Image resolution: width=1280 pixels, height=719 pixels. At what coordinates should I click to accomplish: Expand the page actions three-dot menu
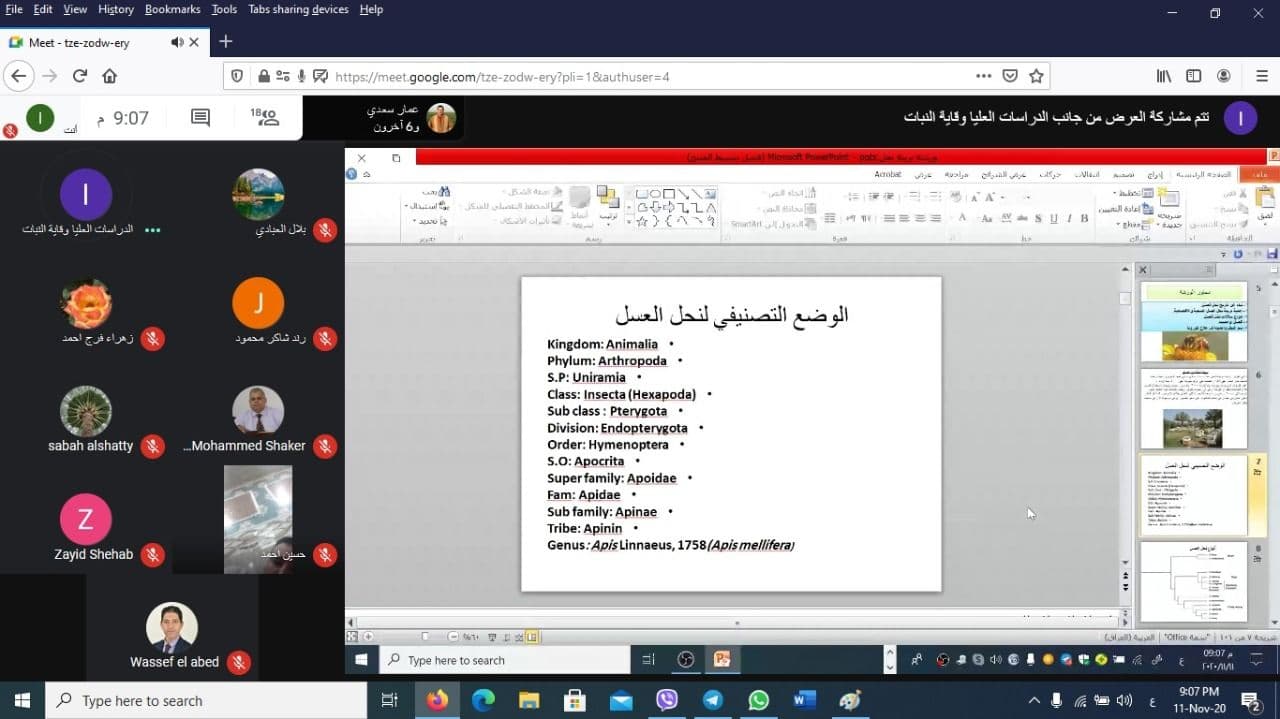pyautogui.click(x=984, y=76)
